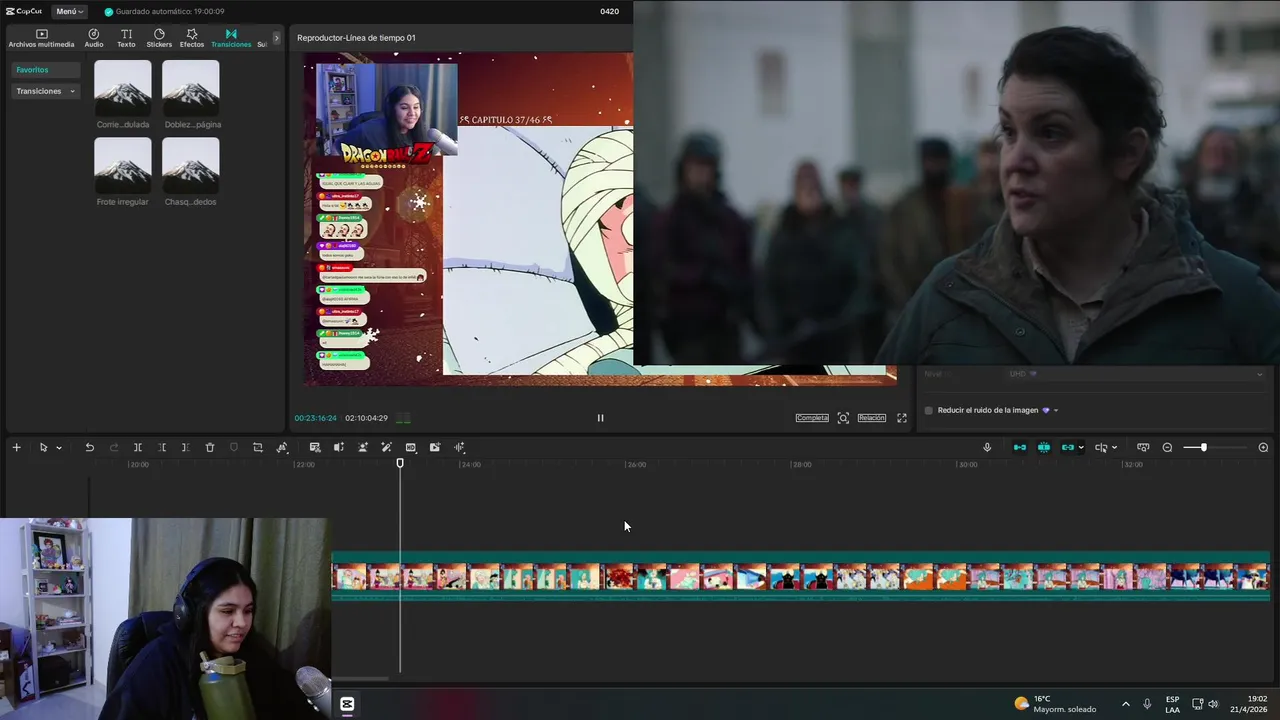Open taskbar volume control
The image size is (1280, 720).
click(x=1213, y=704)
